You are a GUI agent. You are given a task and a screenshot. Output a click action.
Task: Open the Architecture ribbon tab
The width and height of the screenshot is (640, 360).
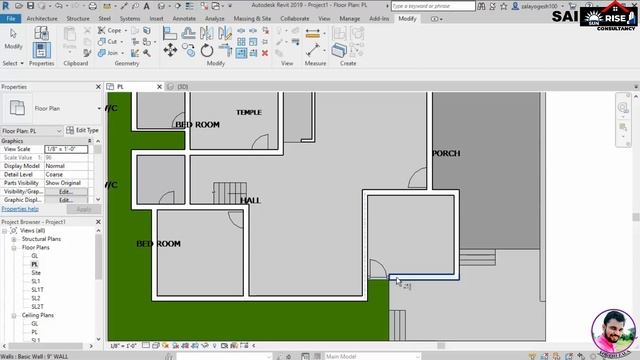pos(42,19)
